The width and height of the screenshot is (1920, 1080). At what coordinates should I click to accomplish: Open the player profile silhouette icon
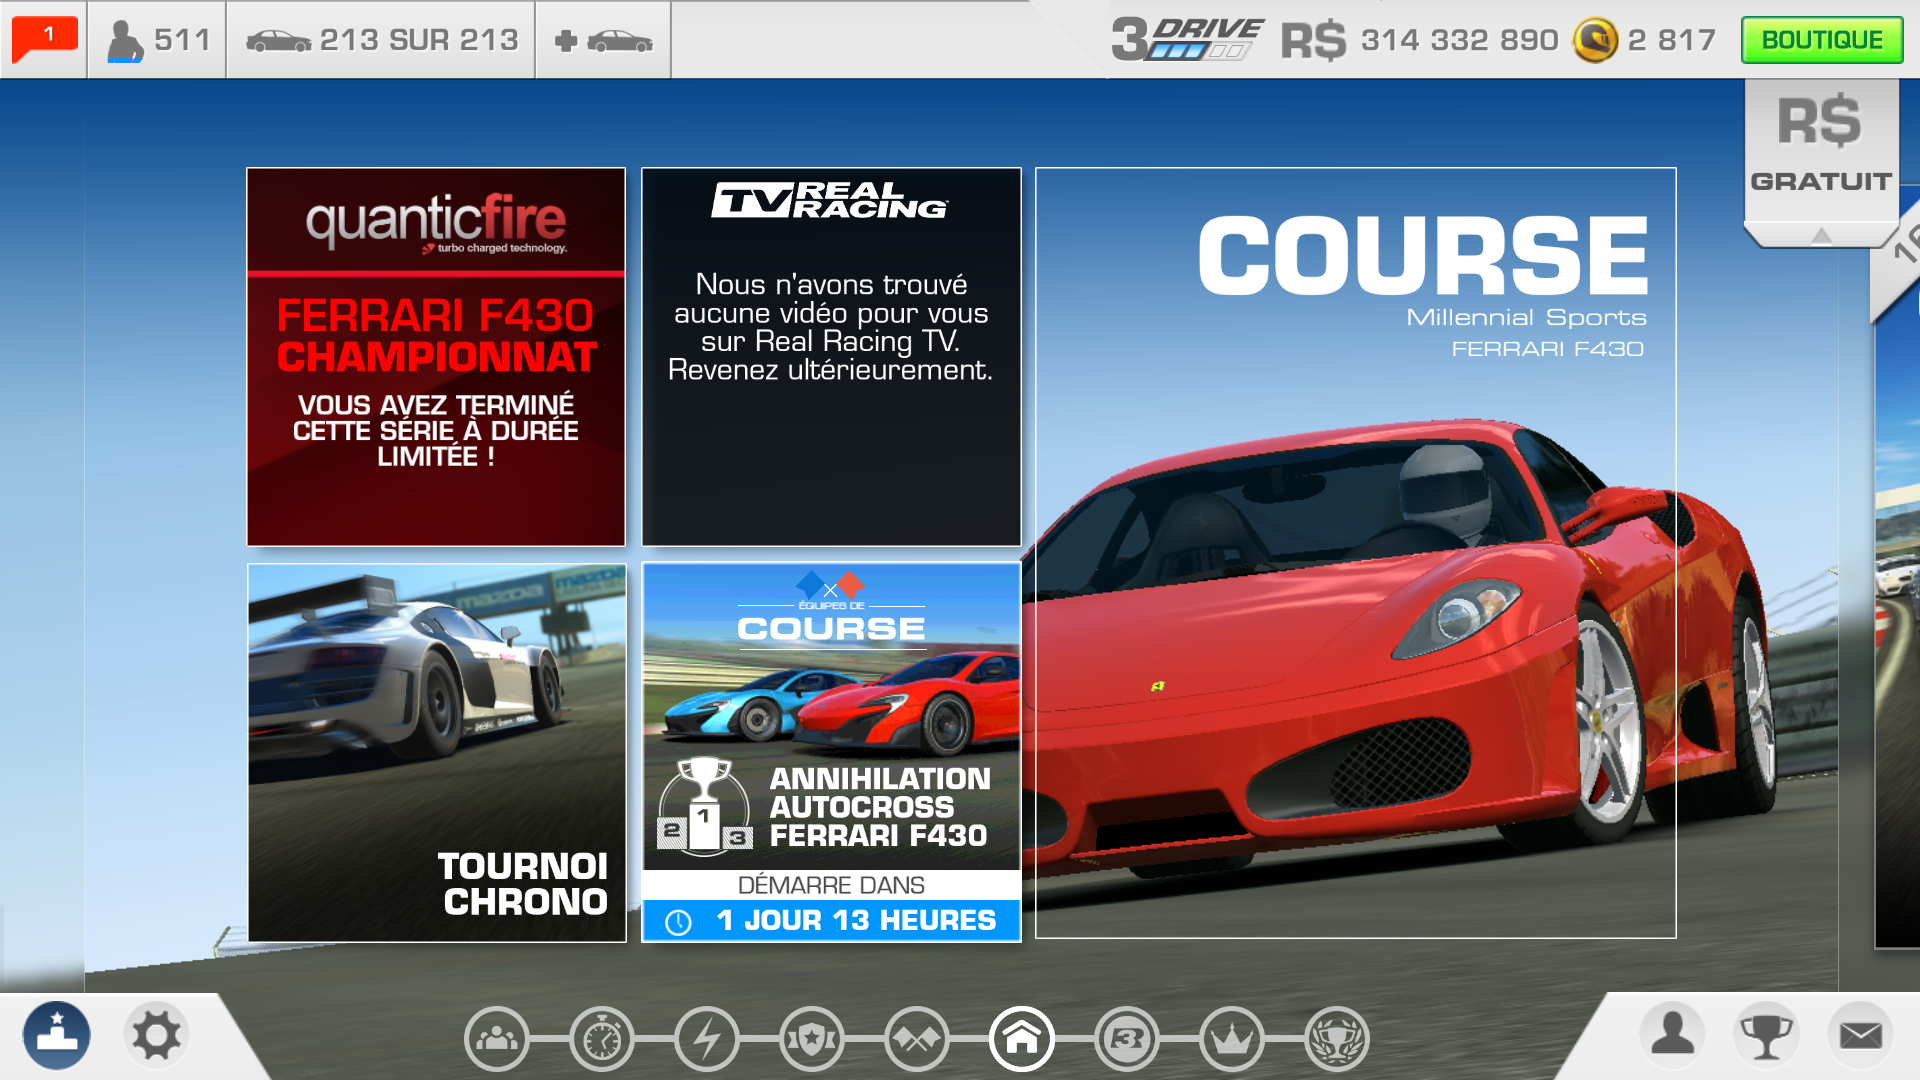[x=1672, y=1035]
